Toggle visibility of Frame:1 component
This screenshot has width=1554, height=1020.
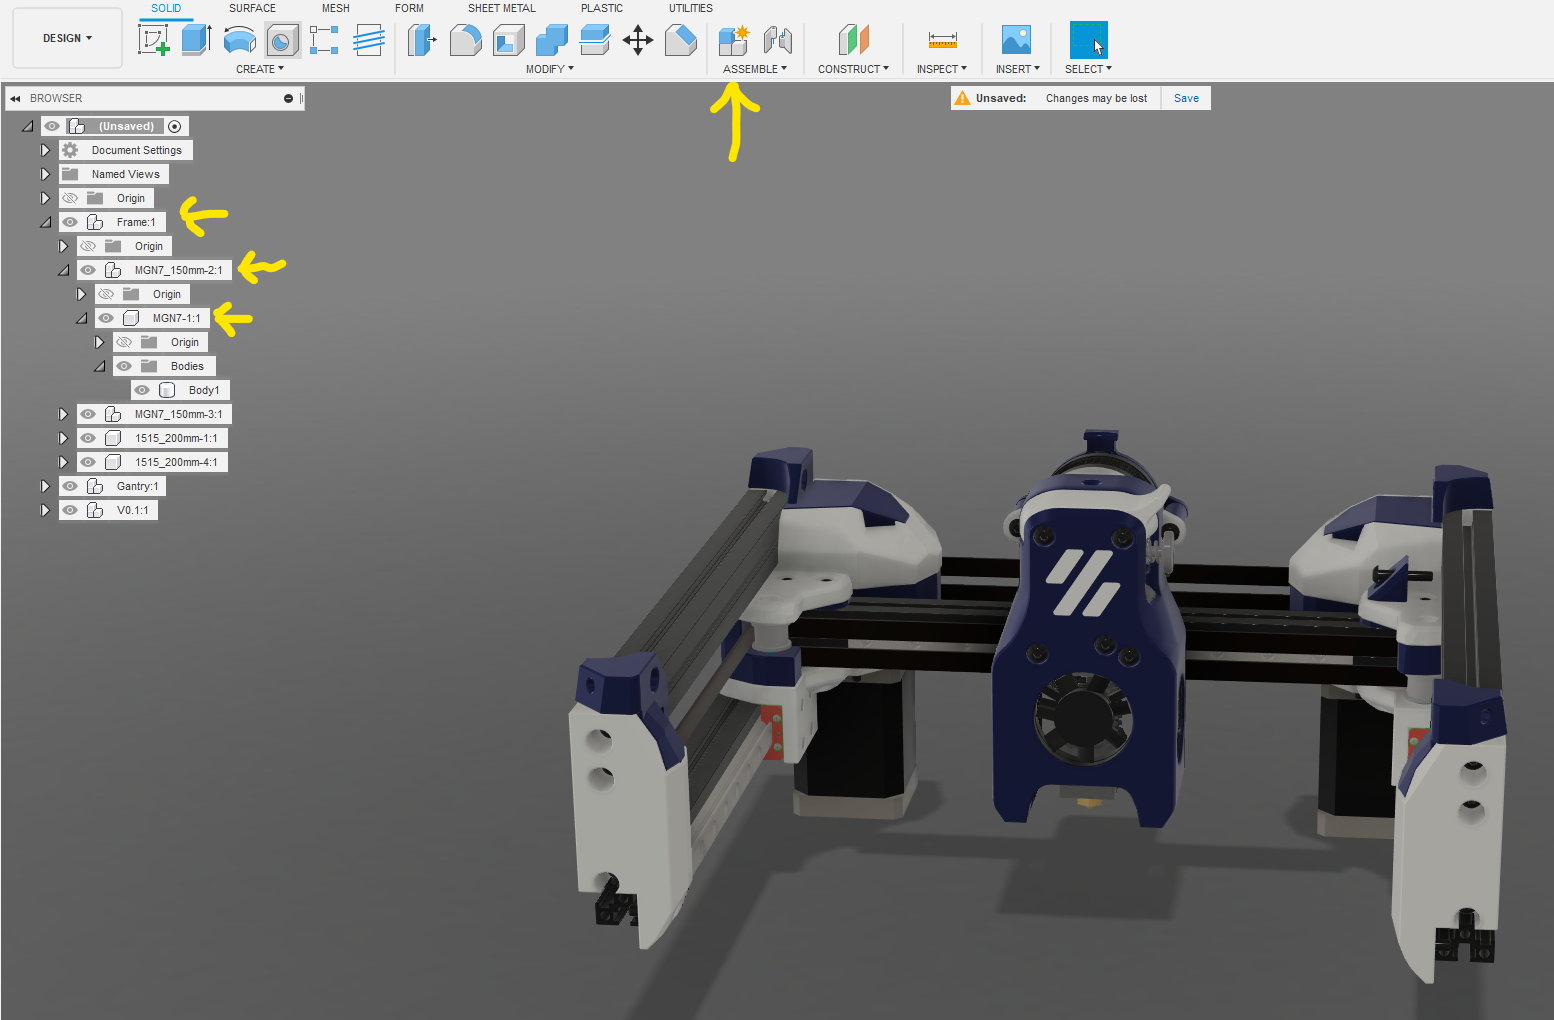pos(70,222)
